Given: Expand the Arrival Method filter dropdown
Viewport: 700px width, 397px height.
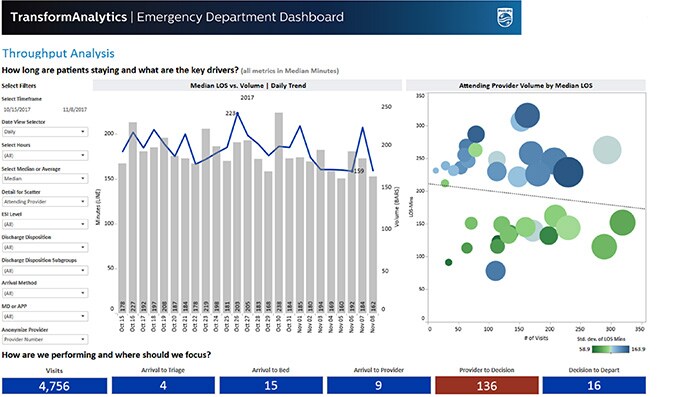Looking at the screenshot, I should [45, 293].
